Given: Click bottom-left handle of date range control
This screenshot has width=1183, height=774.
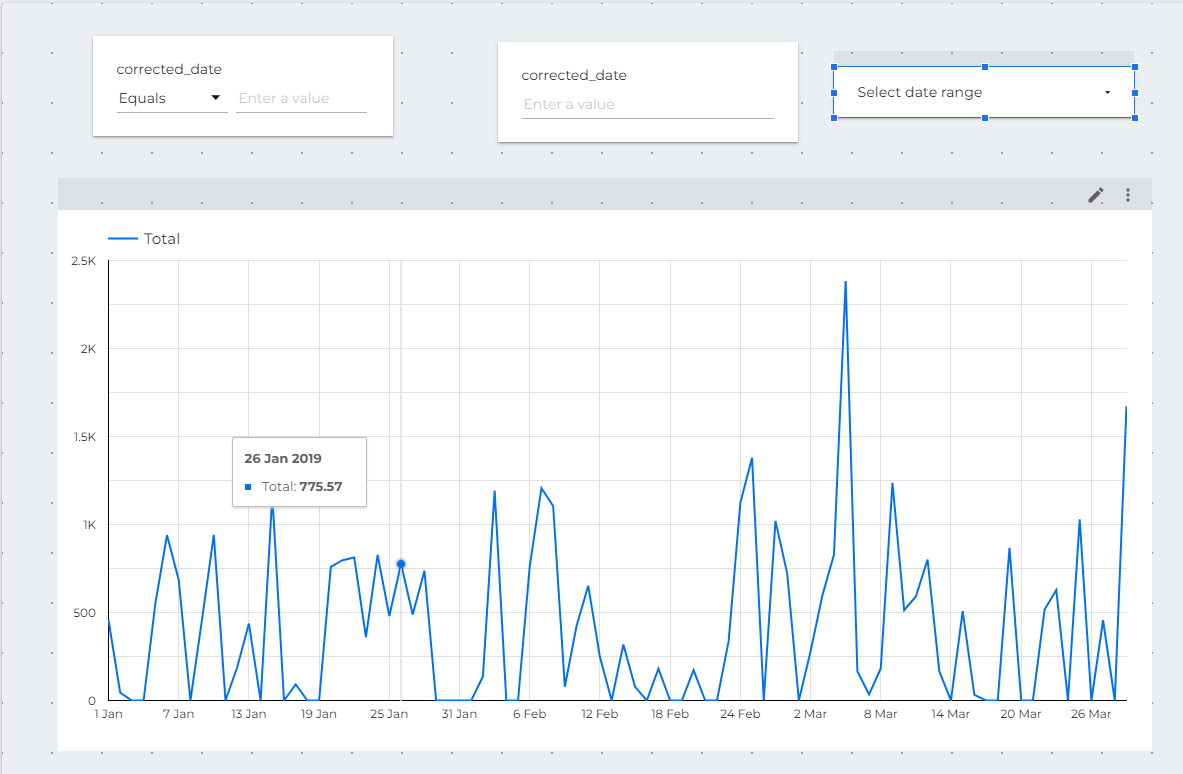Looking at the screenshot, I should [x=834, y=118].
